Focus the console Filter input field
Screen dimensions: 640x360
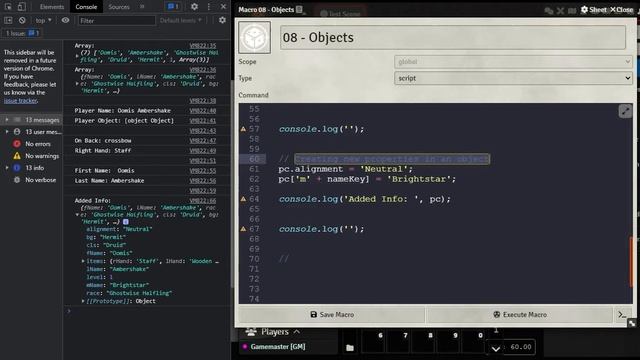(117, 20)
